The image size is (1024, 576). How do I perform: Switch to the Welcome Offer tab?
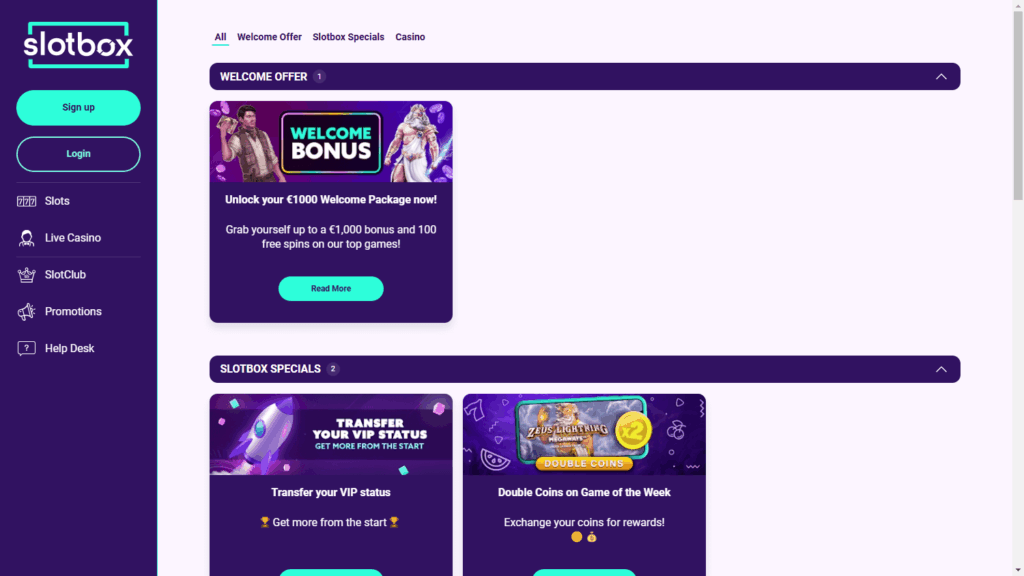[269, 37]
